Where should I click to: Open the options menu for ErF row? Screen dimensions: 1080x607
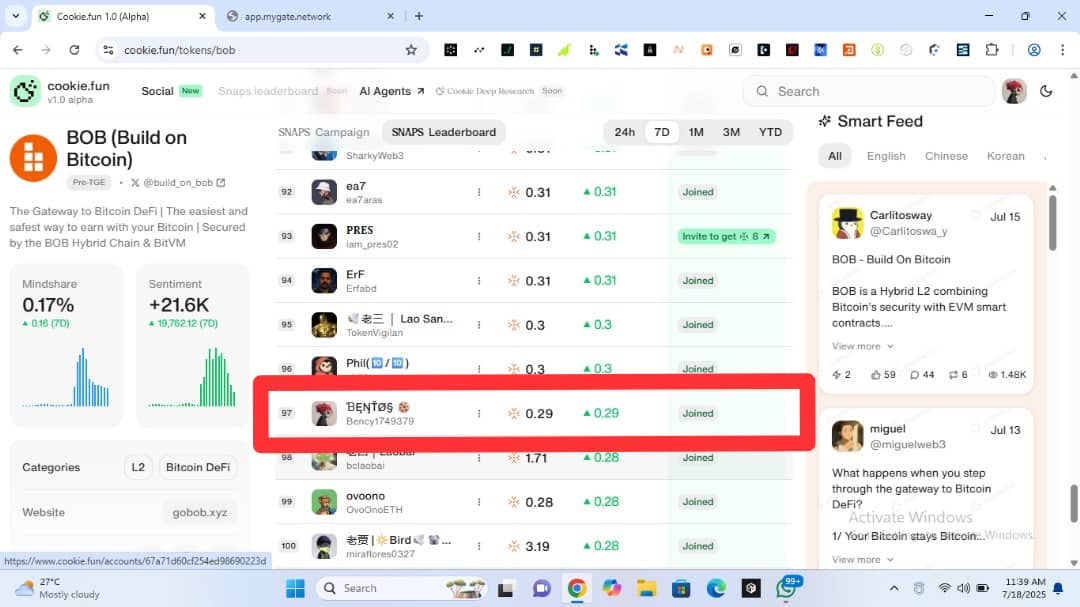479,280
